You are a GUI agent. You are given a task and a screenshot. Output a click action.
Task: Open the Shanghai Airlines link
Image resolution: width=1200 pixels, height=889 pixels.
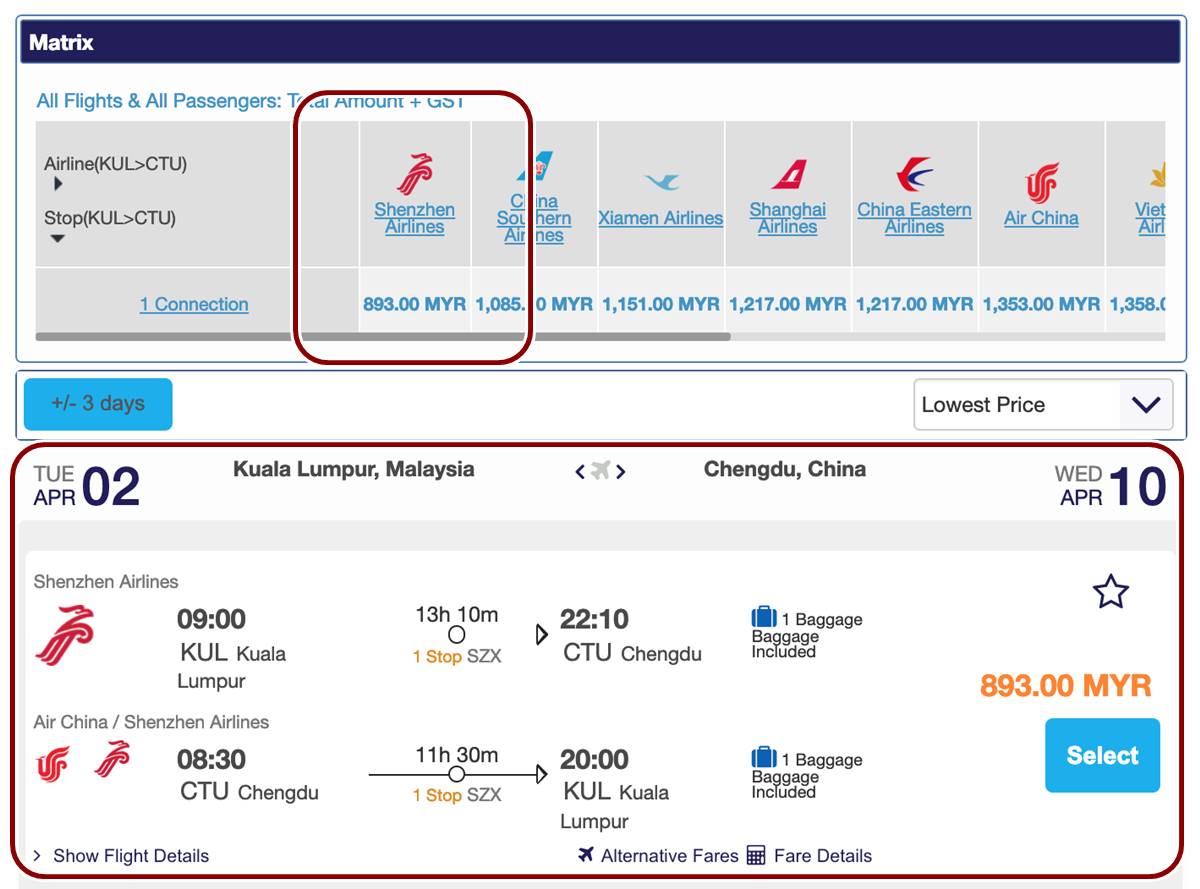[788, 218]
